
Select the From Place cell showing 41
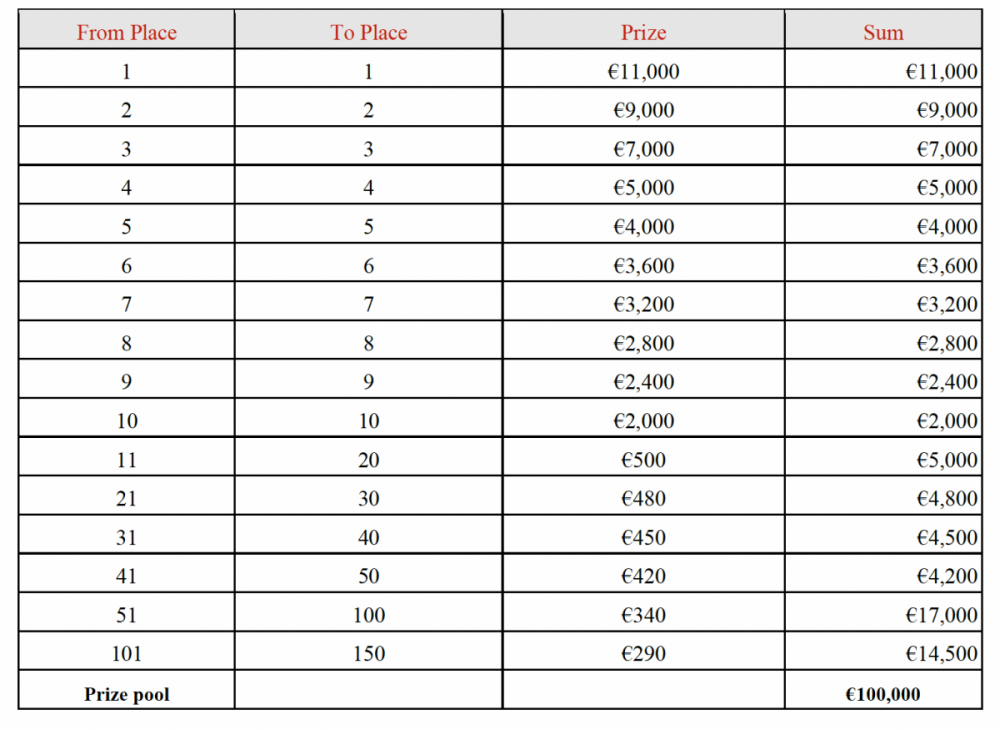tap(126, 576)
